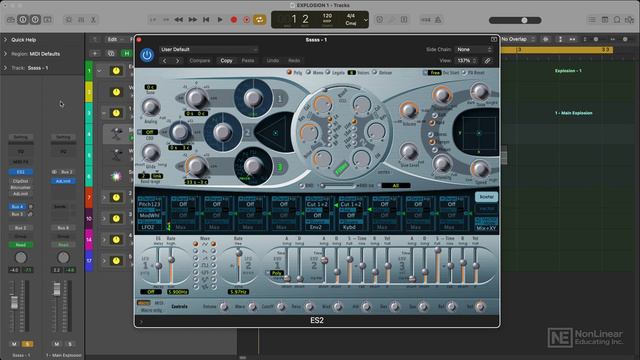This screenshot has height=360, width=640.
Task: Toggle the ES2 plugin power button
Action: [147, 55]
